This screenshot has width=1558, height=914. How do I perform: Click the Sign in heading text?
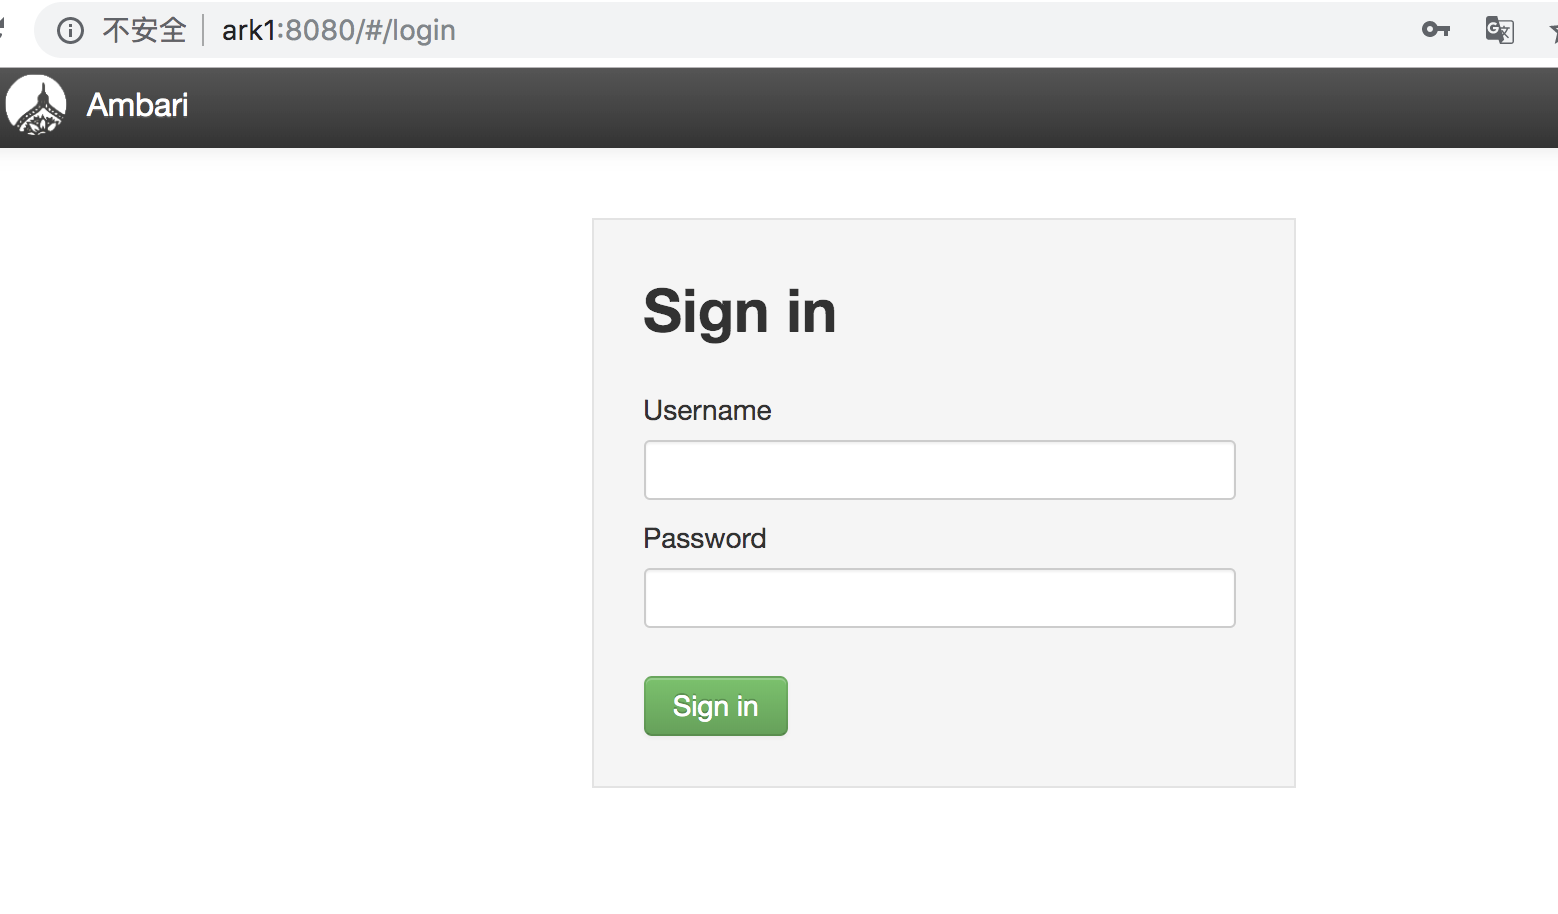(x=739, y=311)
